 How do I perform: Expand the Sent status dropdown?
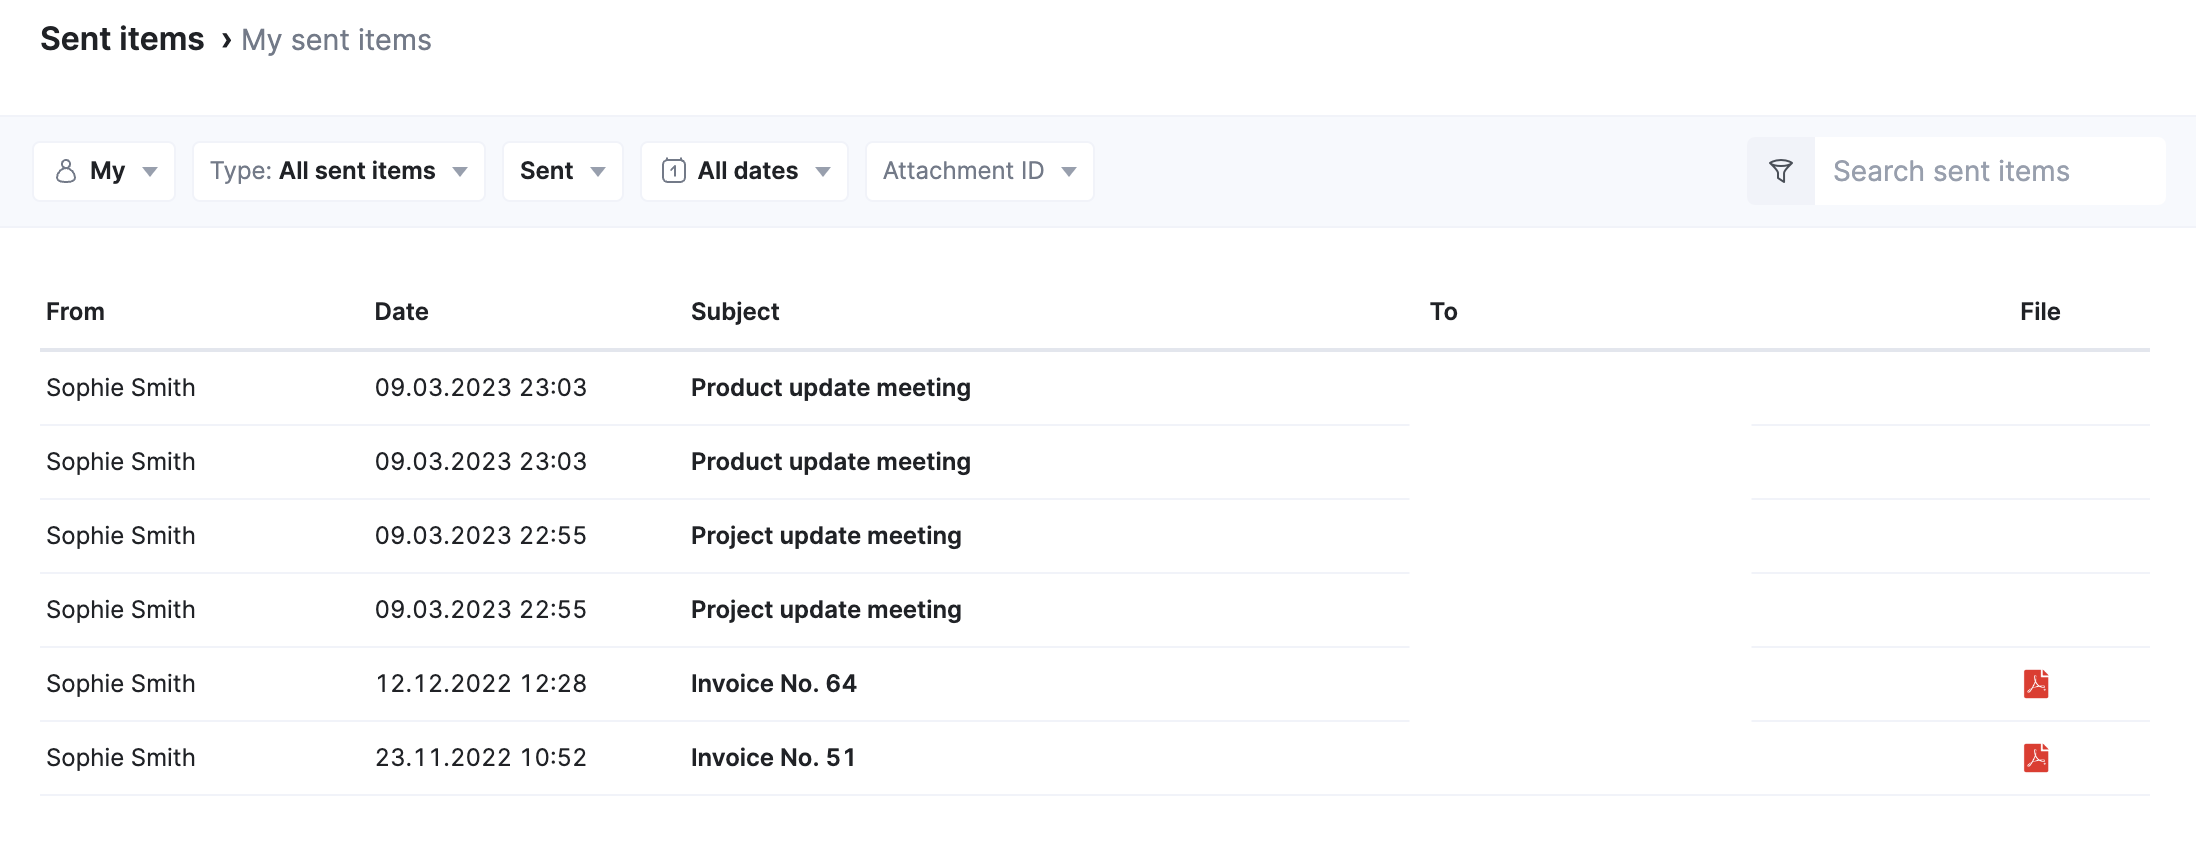point(563,171)
